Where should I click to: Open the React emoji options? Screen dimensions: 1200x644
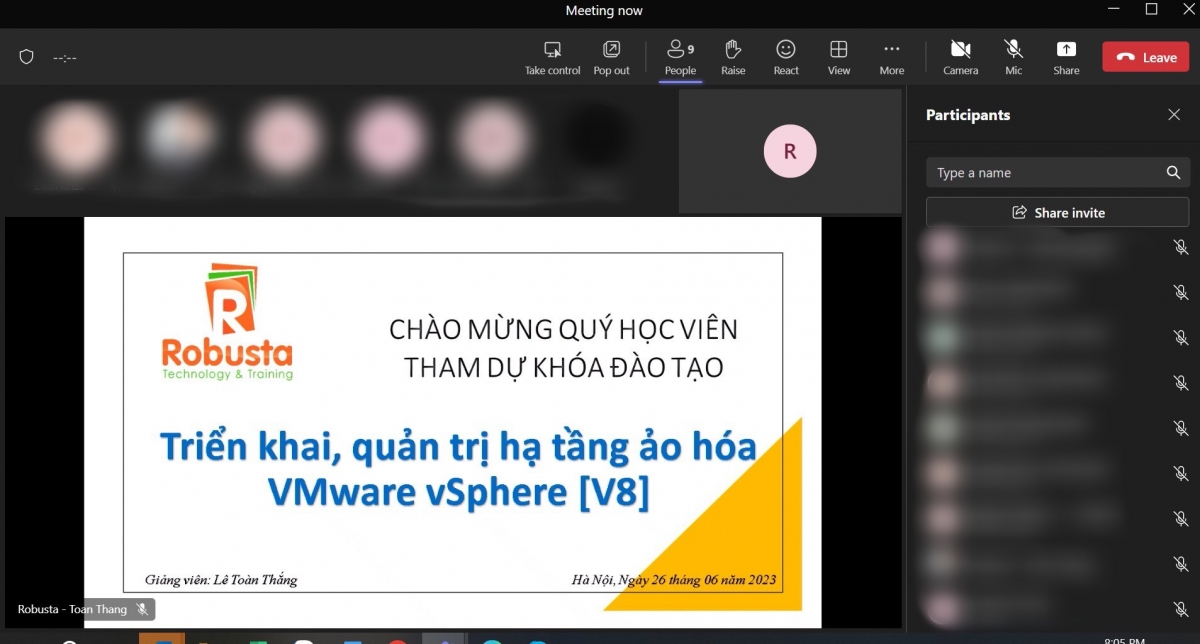click(786, 58)
